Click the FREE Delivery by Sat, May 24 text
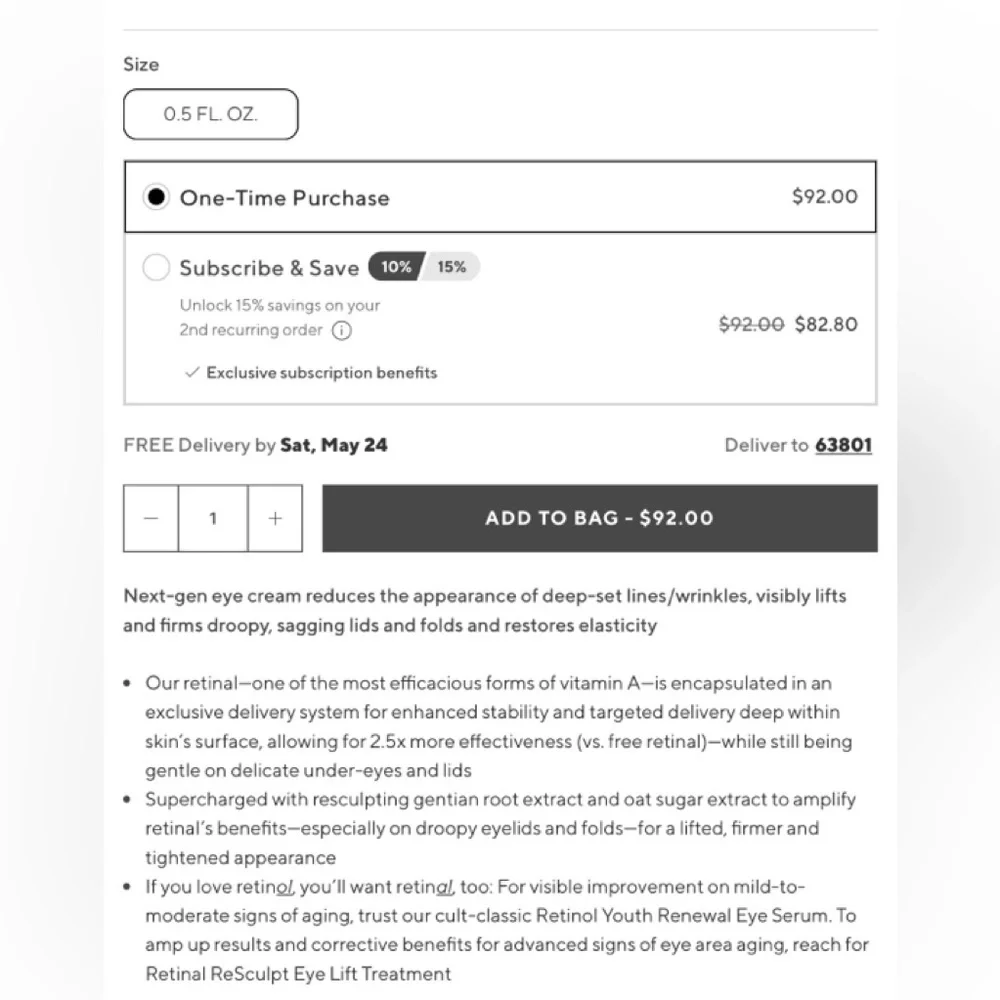1000x1000 pixels. pyautogui.click(x=255, y=445)
